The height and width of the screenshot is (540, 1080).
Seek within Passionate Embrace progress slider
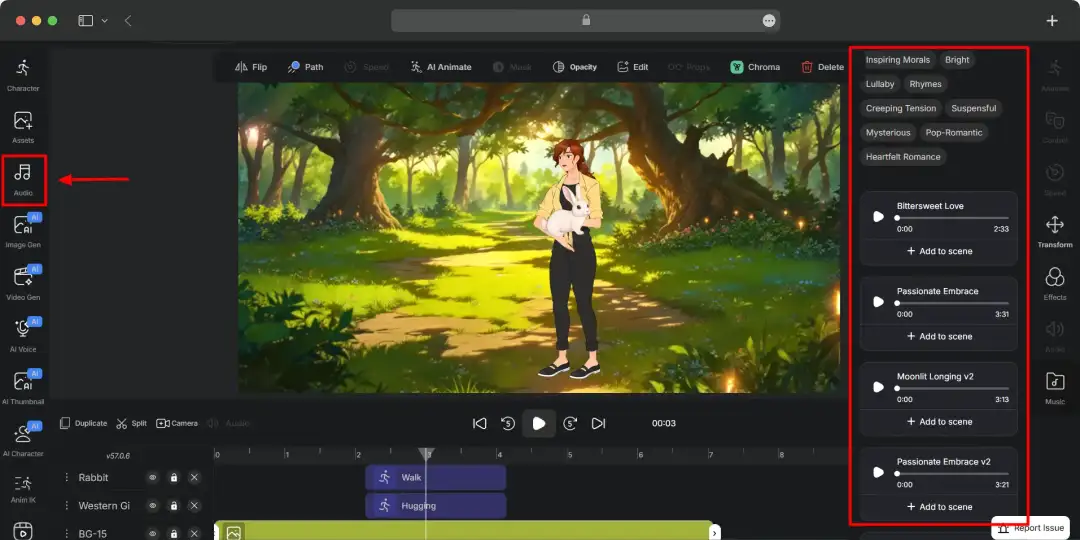pyautogui.click(x=953, y=303)
